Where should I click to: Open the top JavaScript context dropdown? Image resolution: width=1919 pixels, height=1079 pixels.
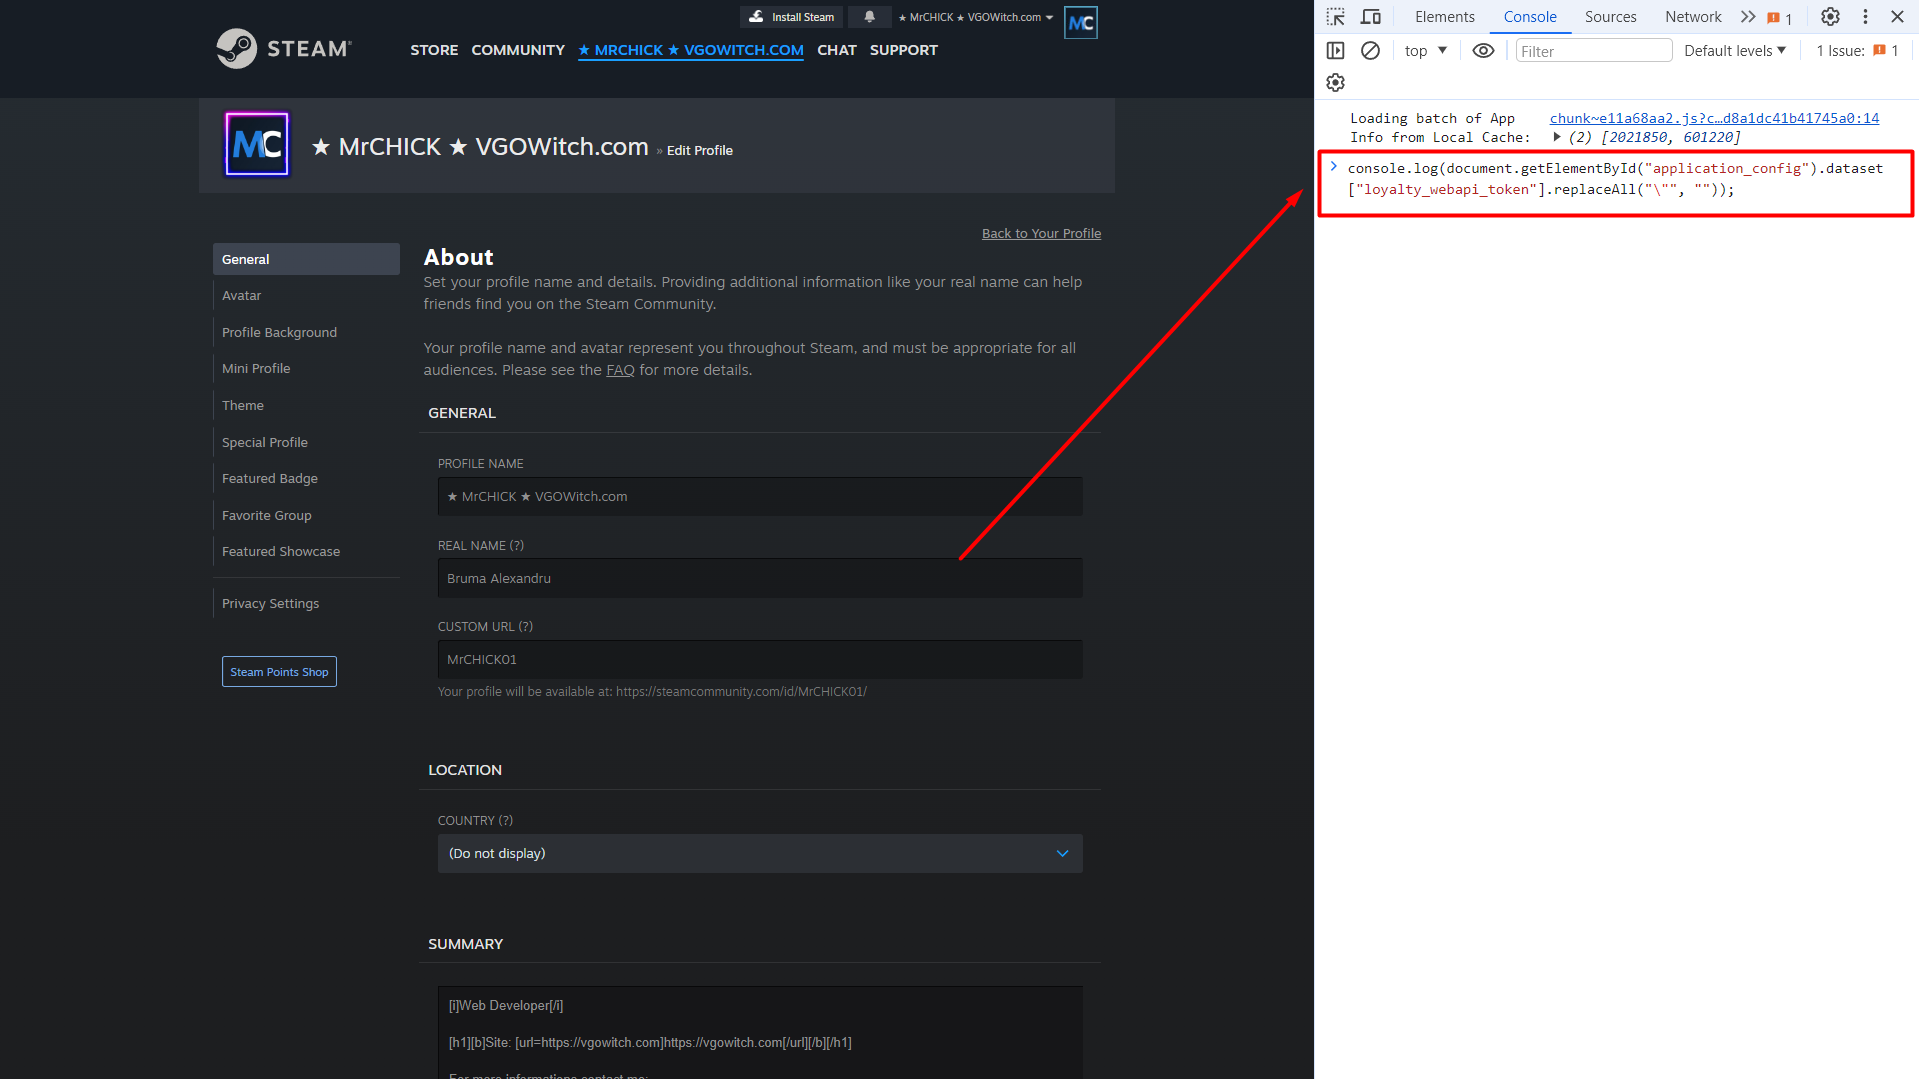(x=1425, y=51)
